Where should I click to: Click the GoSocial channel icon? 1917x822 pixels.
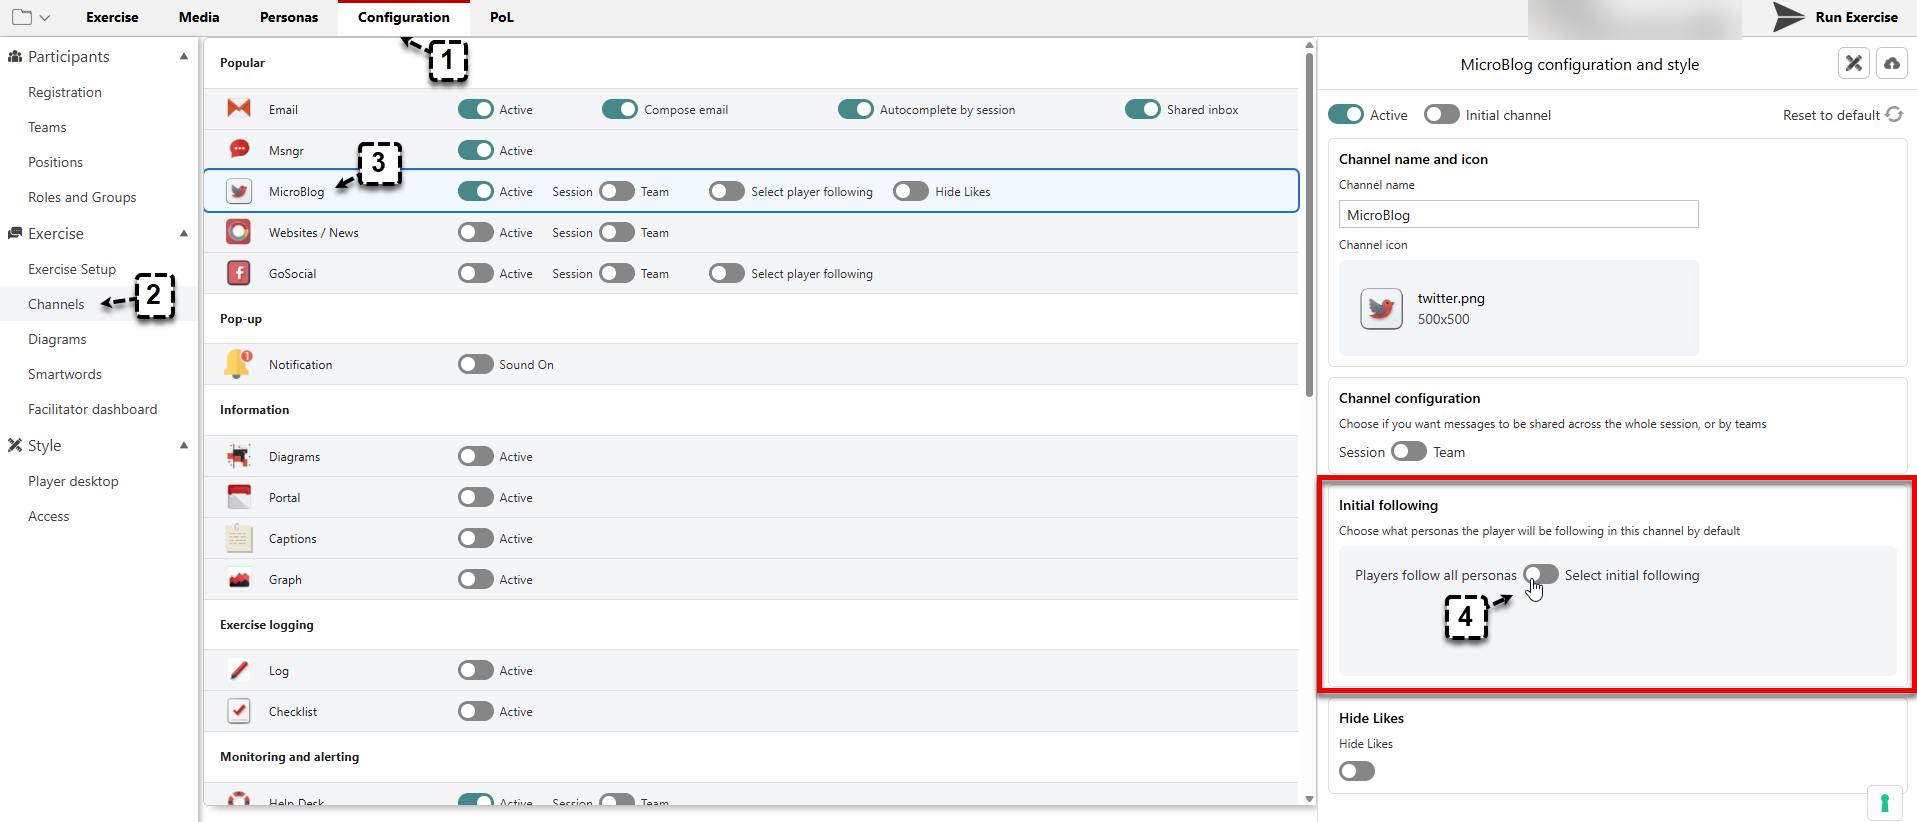(x=239, y=273)
